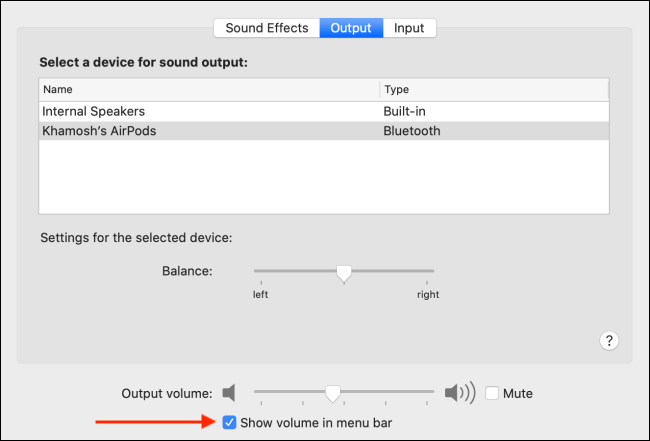Click the Bluetooth type cell
This screenshot has width=650, height=441.
(412, 131)
